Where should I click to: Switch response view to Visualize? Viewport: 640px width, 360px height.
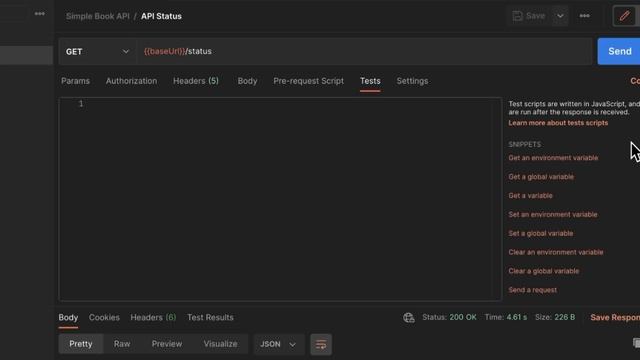pyautogui.click(x=220, y=344)
